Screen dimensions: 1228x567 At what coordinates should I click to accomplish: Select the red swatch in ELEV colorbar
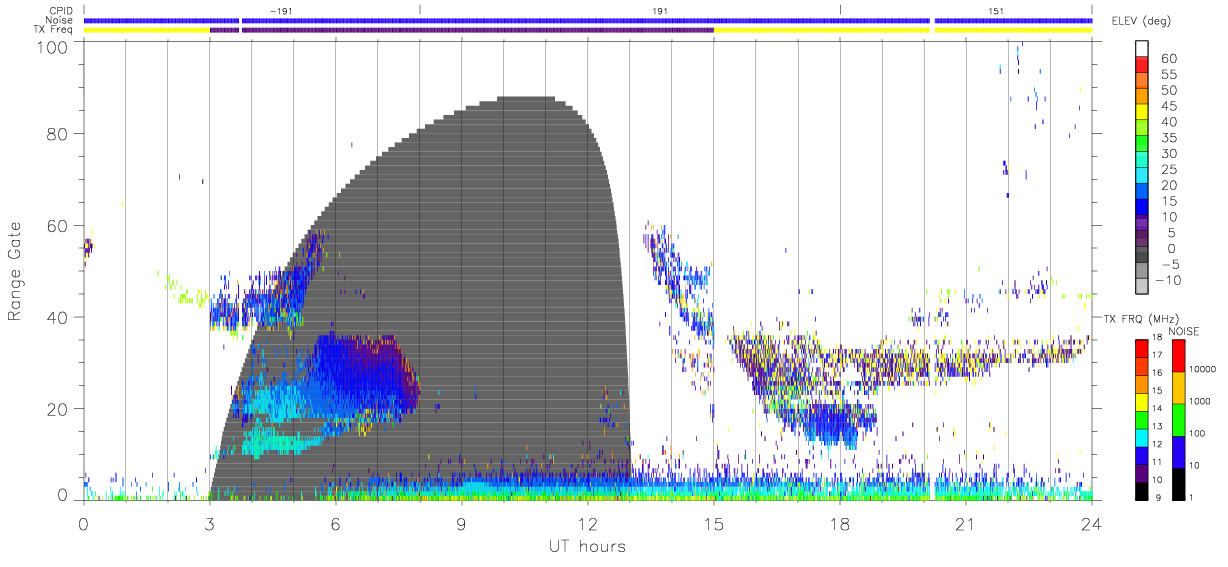pyautogui.click(x=1143, y=66)
